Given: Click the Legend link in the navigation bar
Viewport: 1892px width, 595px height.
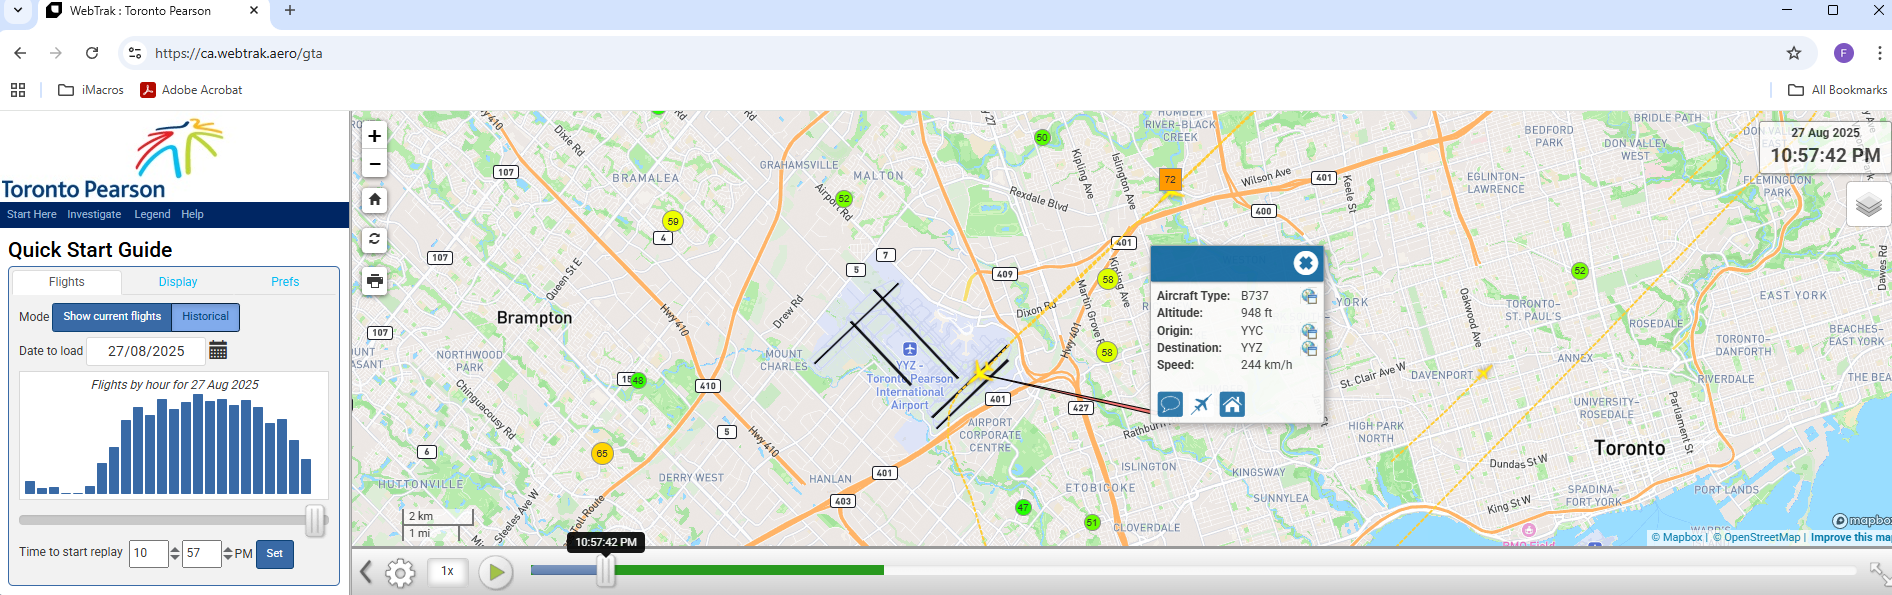Looking at the screenshot, I should pos(152,214).
